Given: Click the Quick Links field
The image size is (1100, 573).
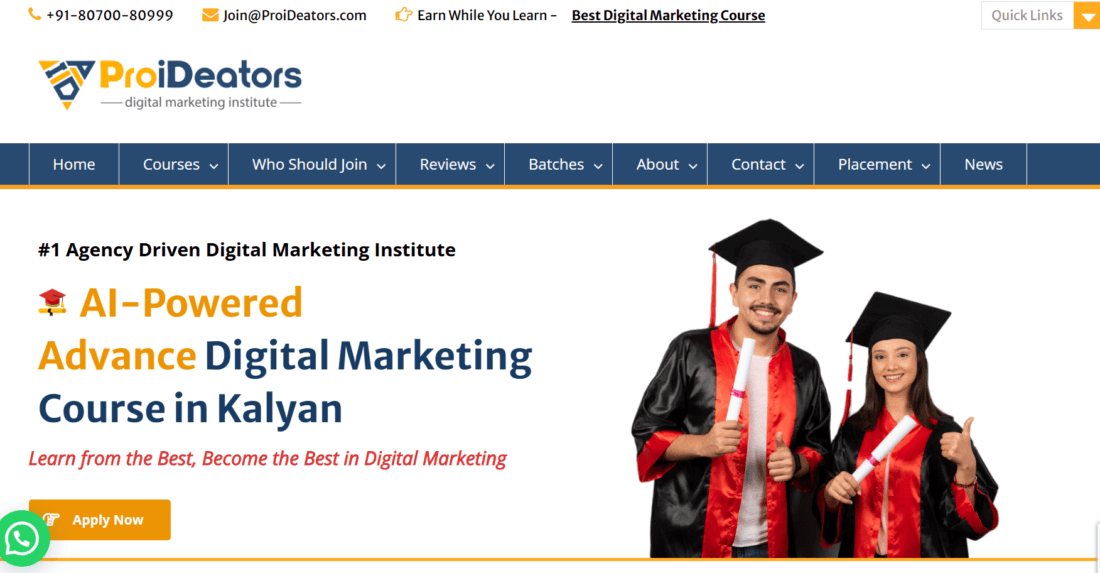Looking at the screenshot, I should [x=1027, y=15].
